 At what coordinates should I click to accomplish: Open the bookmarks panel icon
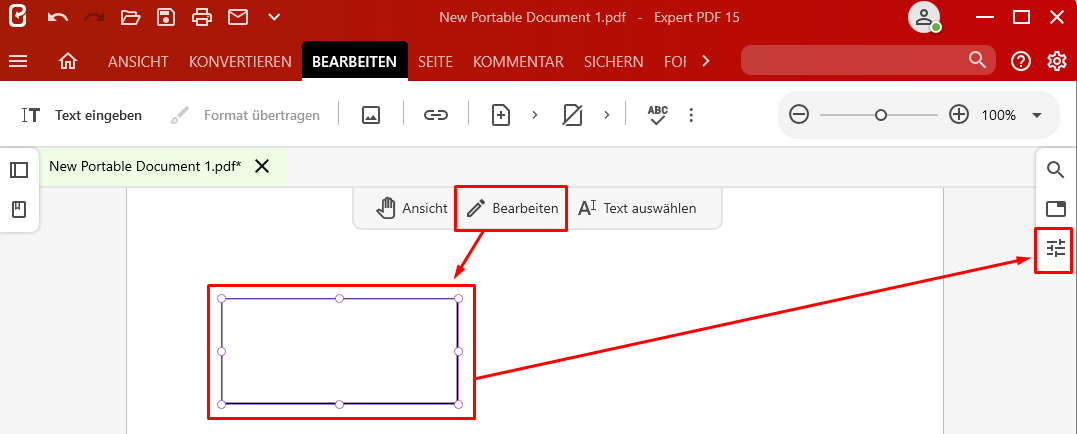click(19, 209)
